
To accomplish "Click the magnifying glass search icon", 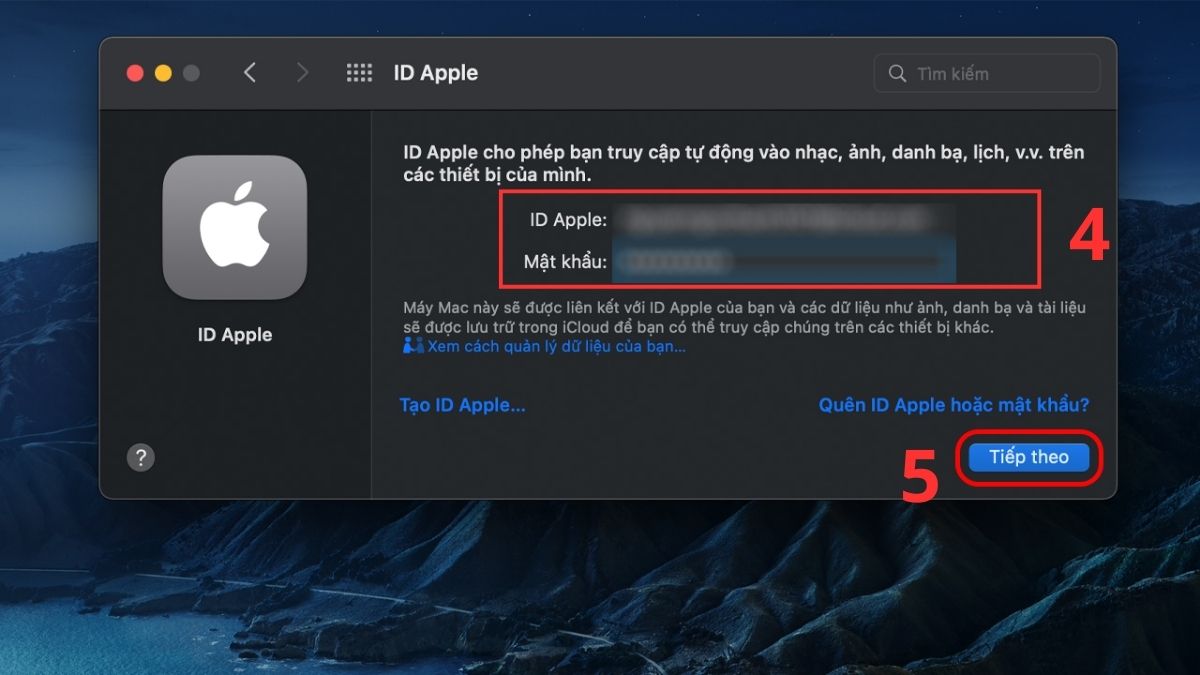I will pos(898,72).
